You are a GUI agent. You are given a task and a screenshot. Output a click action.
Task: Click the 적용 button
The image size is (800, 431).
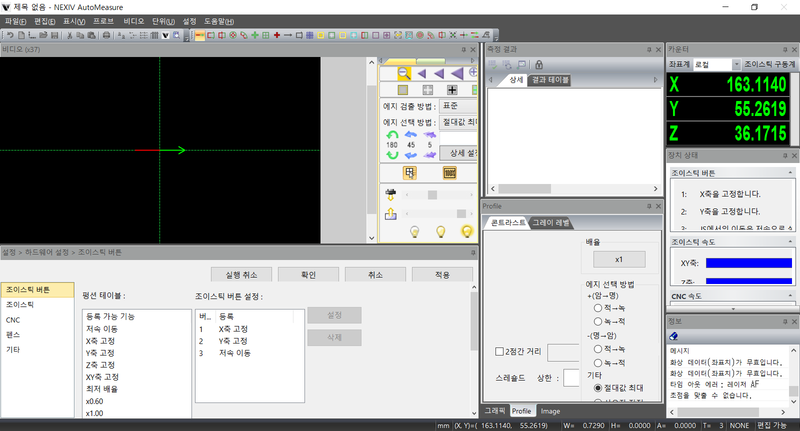click(442, 274)
